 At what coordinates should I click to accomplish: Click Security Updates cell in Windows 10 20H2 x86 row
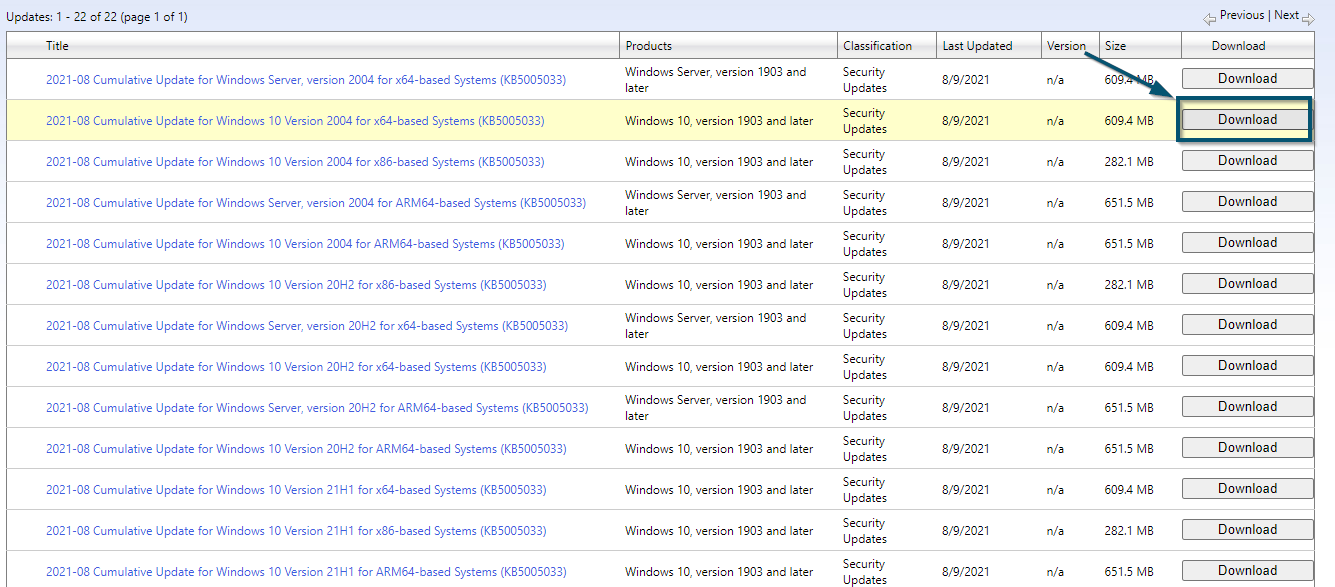[865, 285]
